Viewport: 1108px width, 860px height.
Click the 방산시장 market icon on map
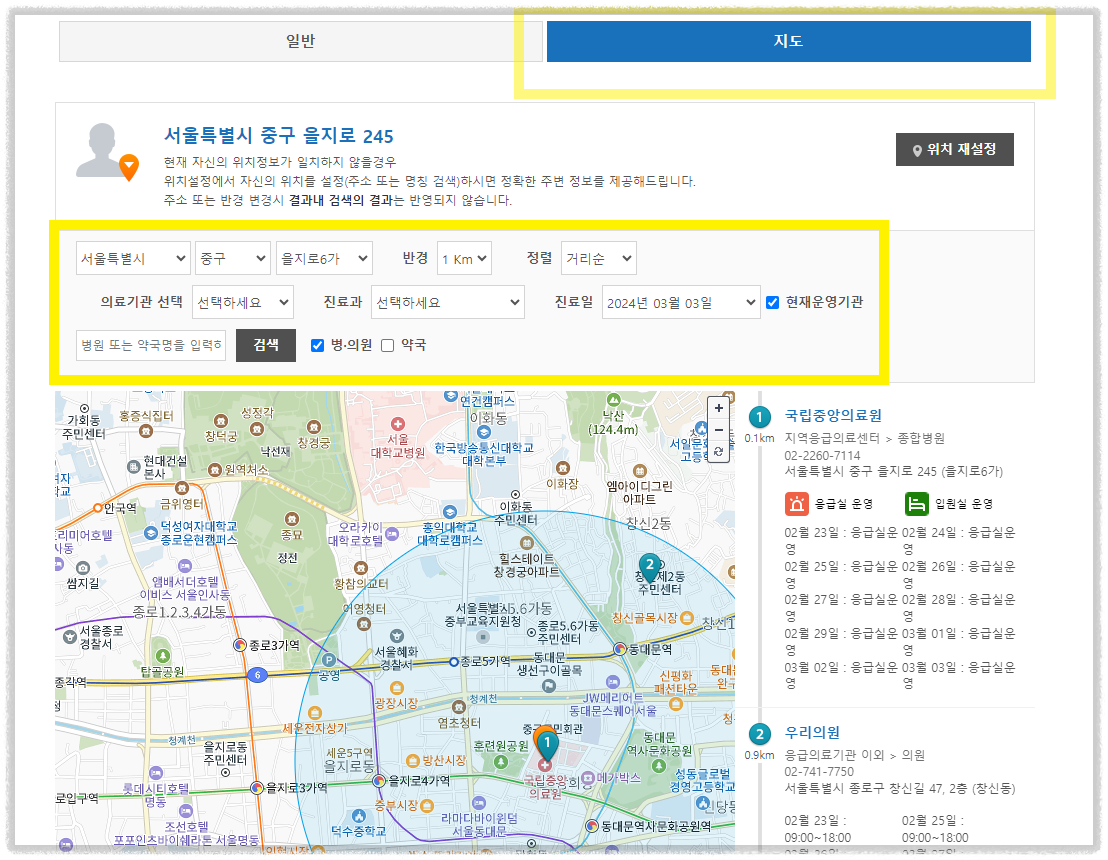pos(413,760)
